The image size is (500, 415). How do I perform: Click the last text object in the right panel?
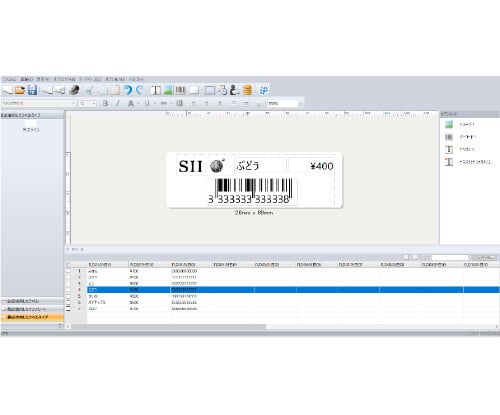point(468,162)
